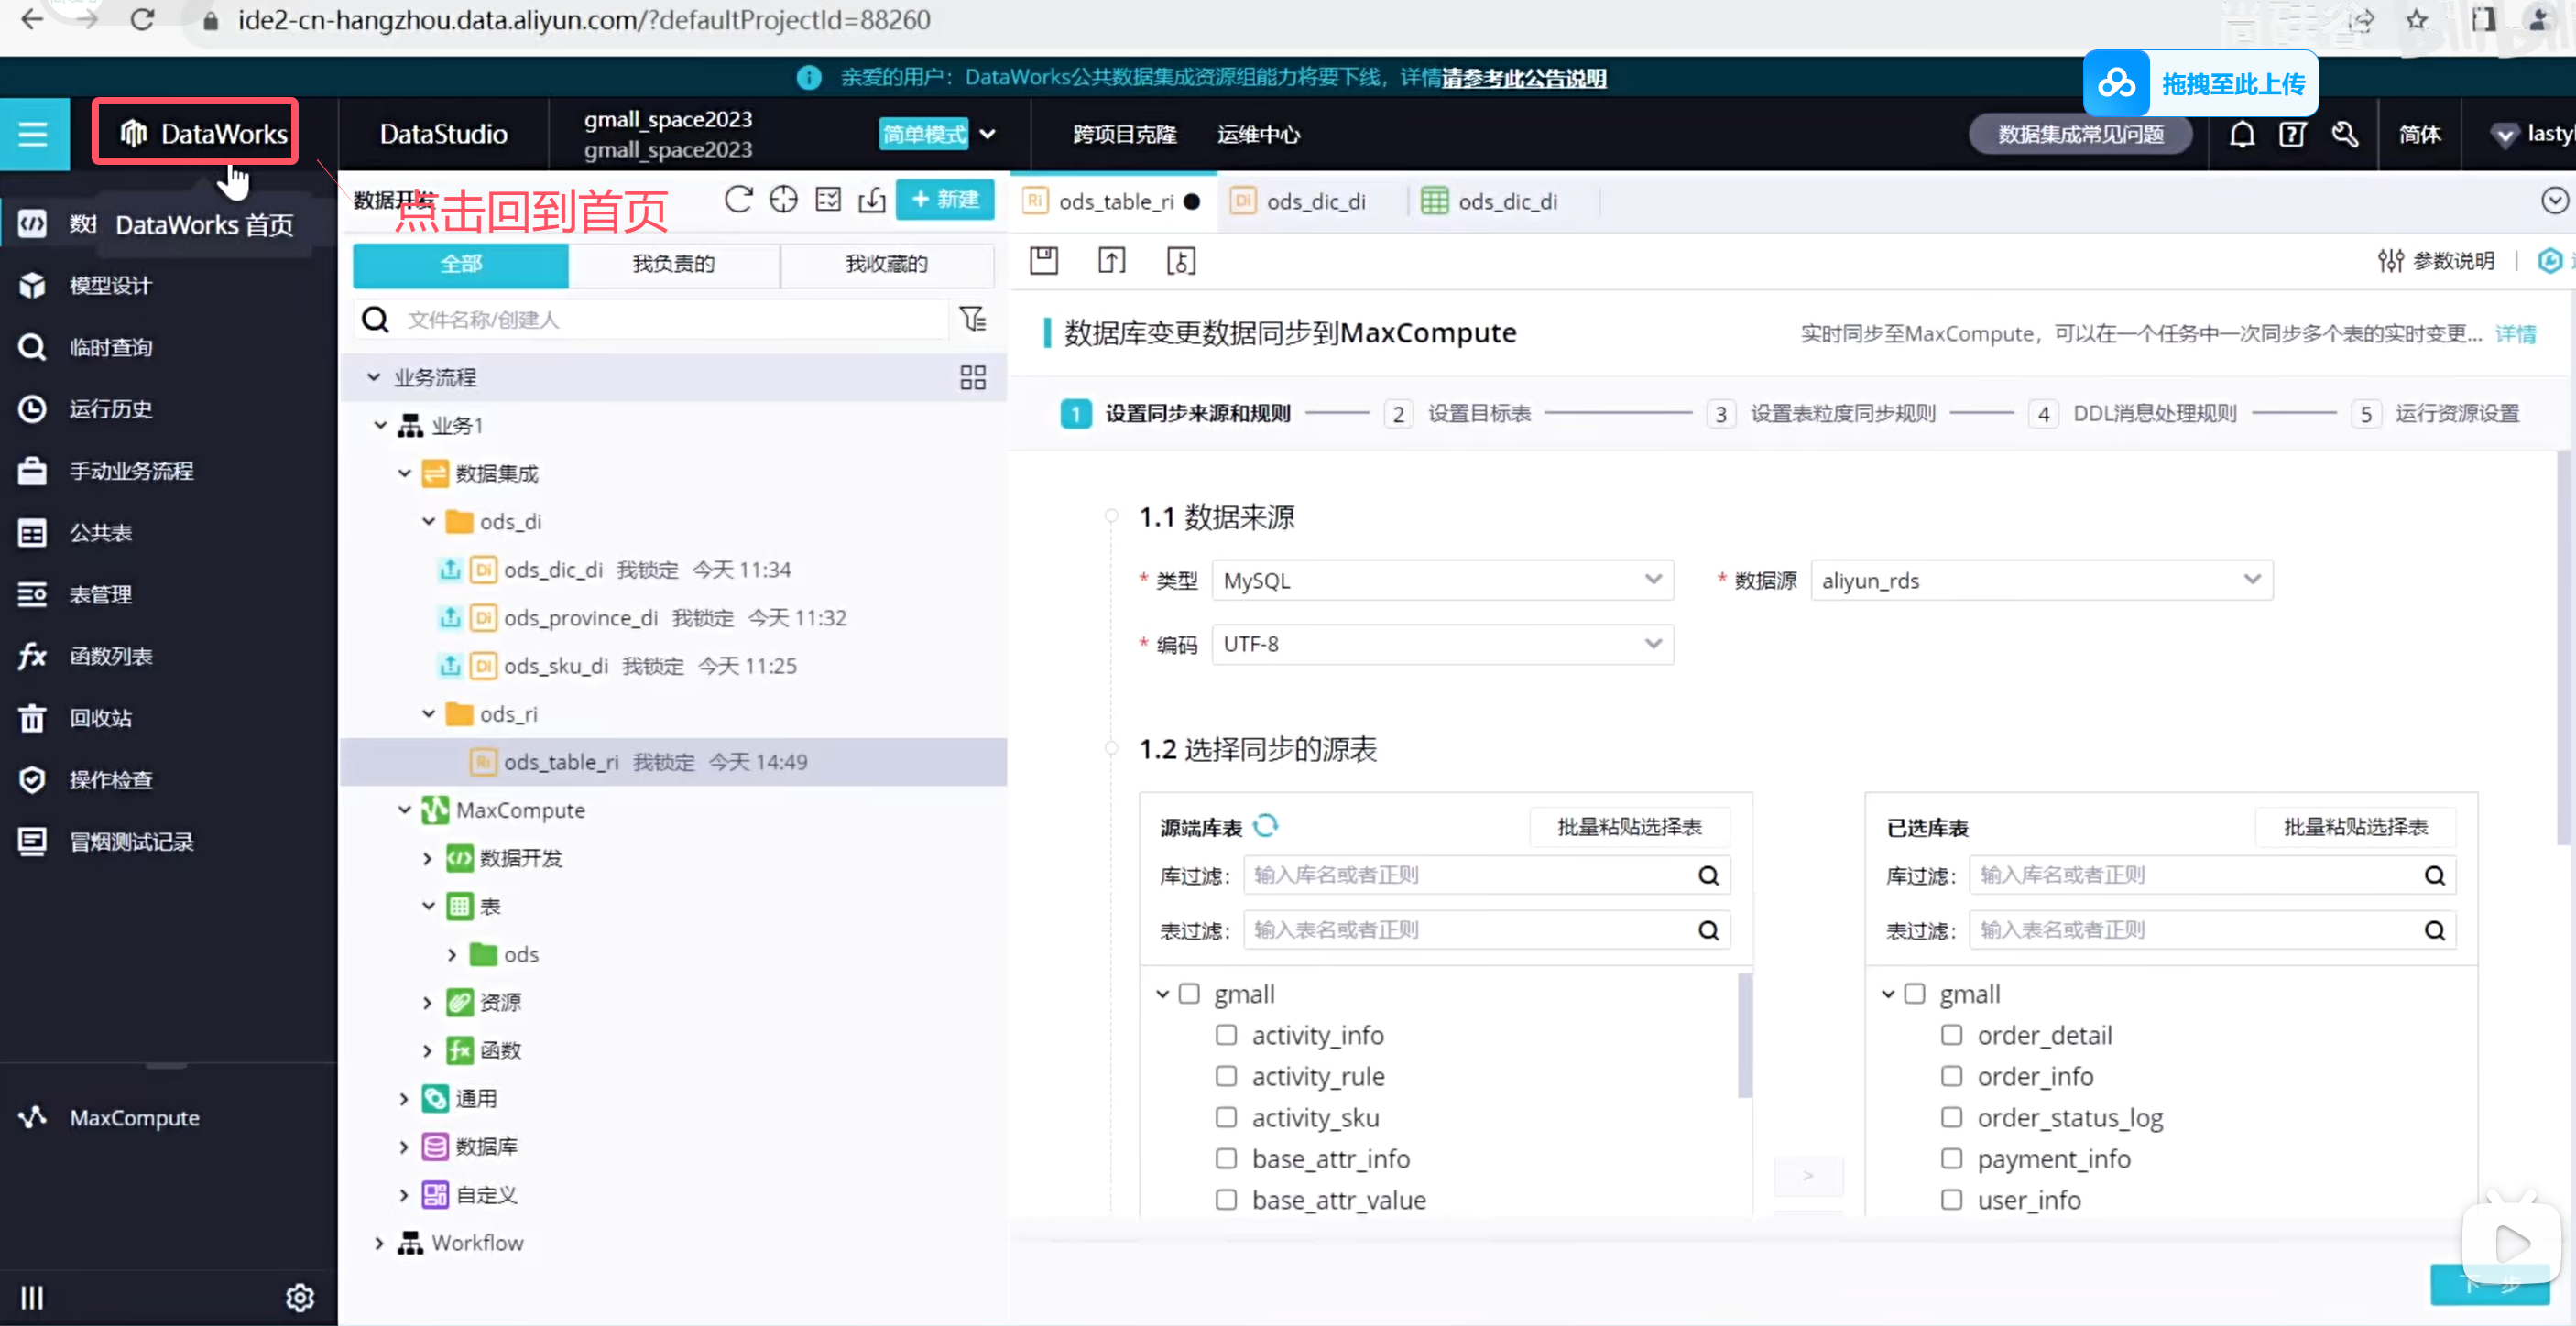Check the activity_info table checkbox

pos(1226,1035)
